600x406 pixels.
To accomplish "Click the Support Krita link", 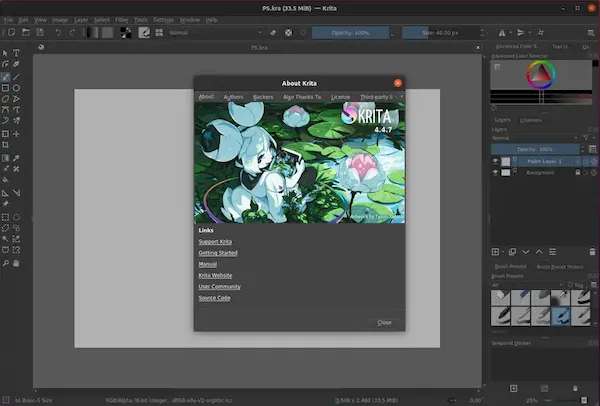I will [215, 241].
